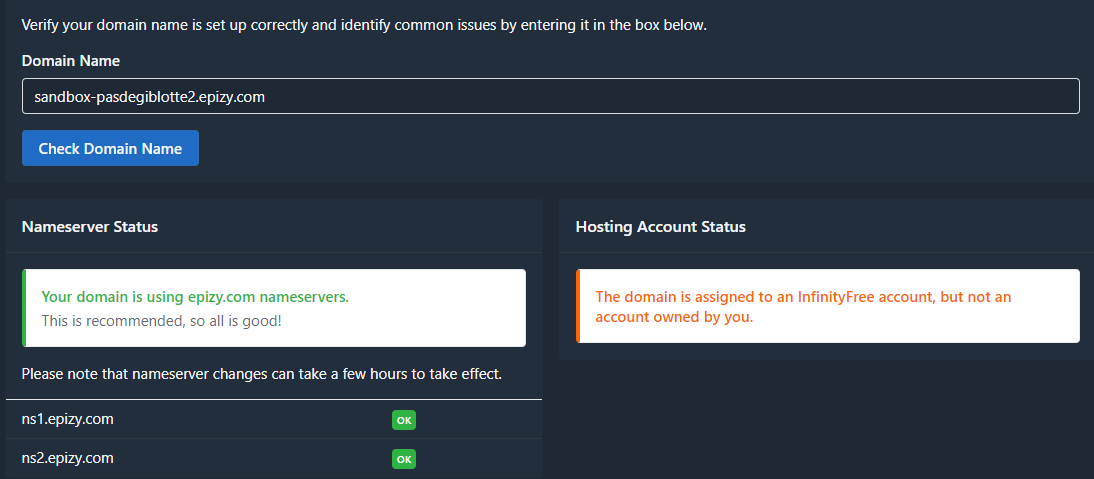Image resolution: width=1094 pixels, height=479 pixels.
Task: Click the Domain Name input field
Action: (x=550, y=97)
